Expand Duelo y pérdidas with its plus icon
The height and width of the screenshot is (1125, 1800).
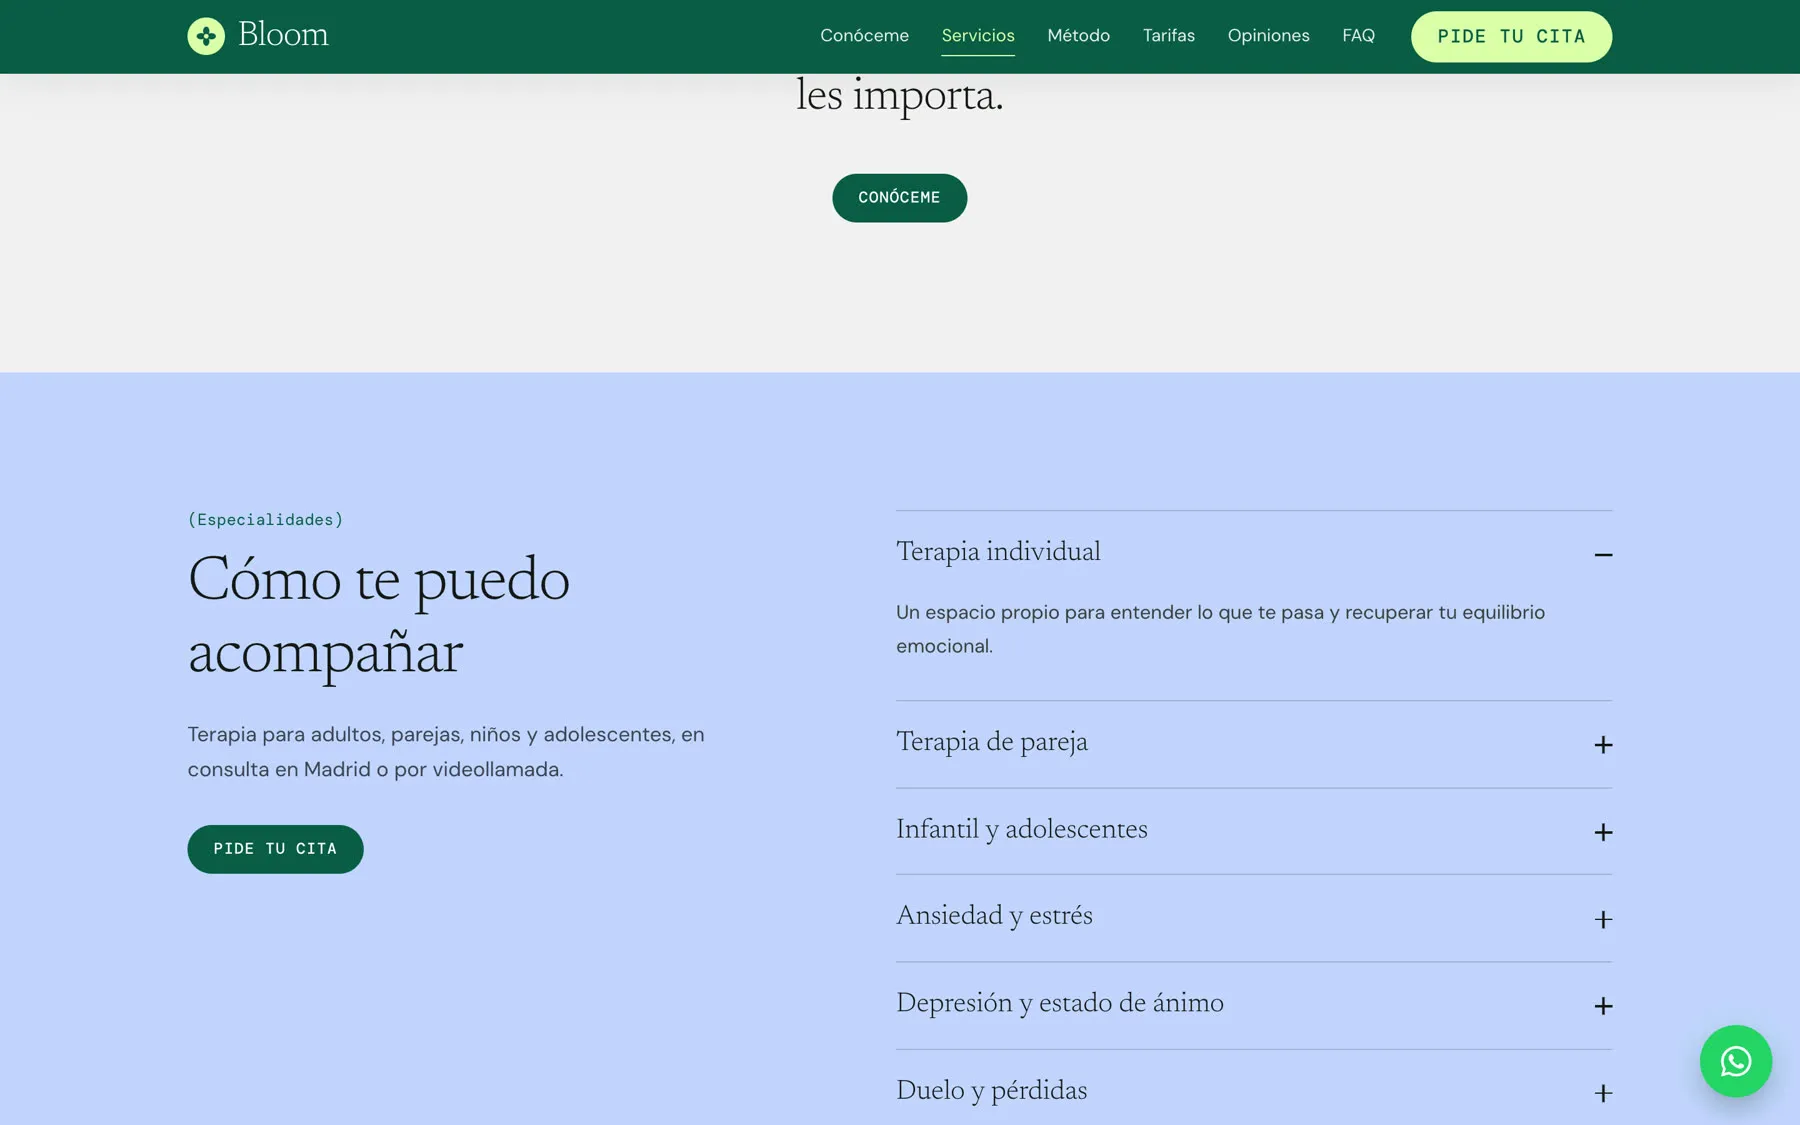pyautogui.click(x=1603, y=1093)
